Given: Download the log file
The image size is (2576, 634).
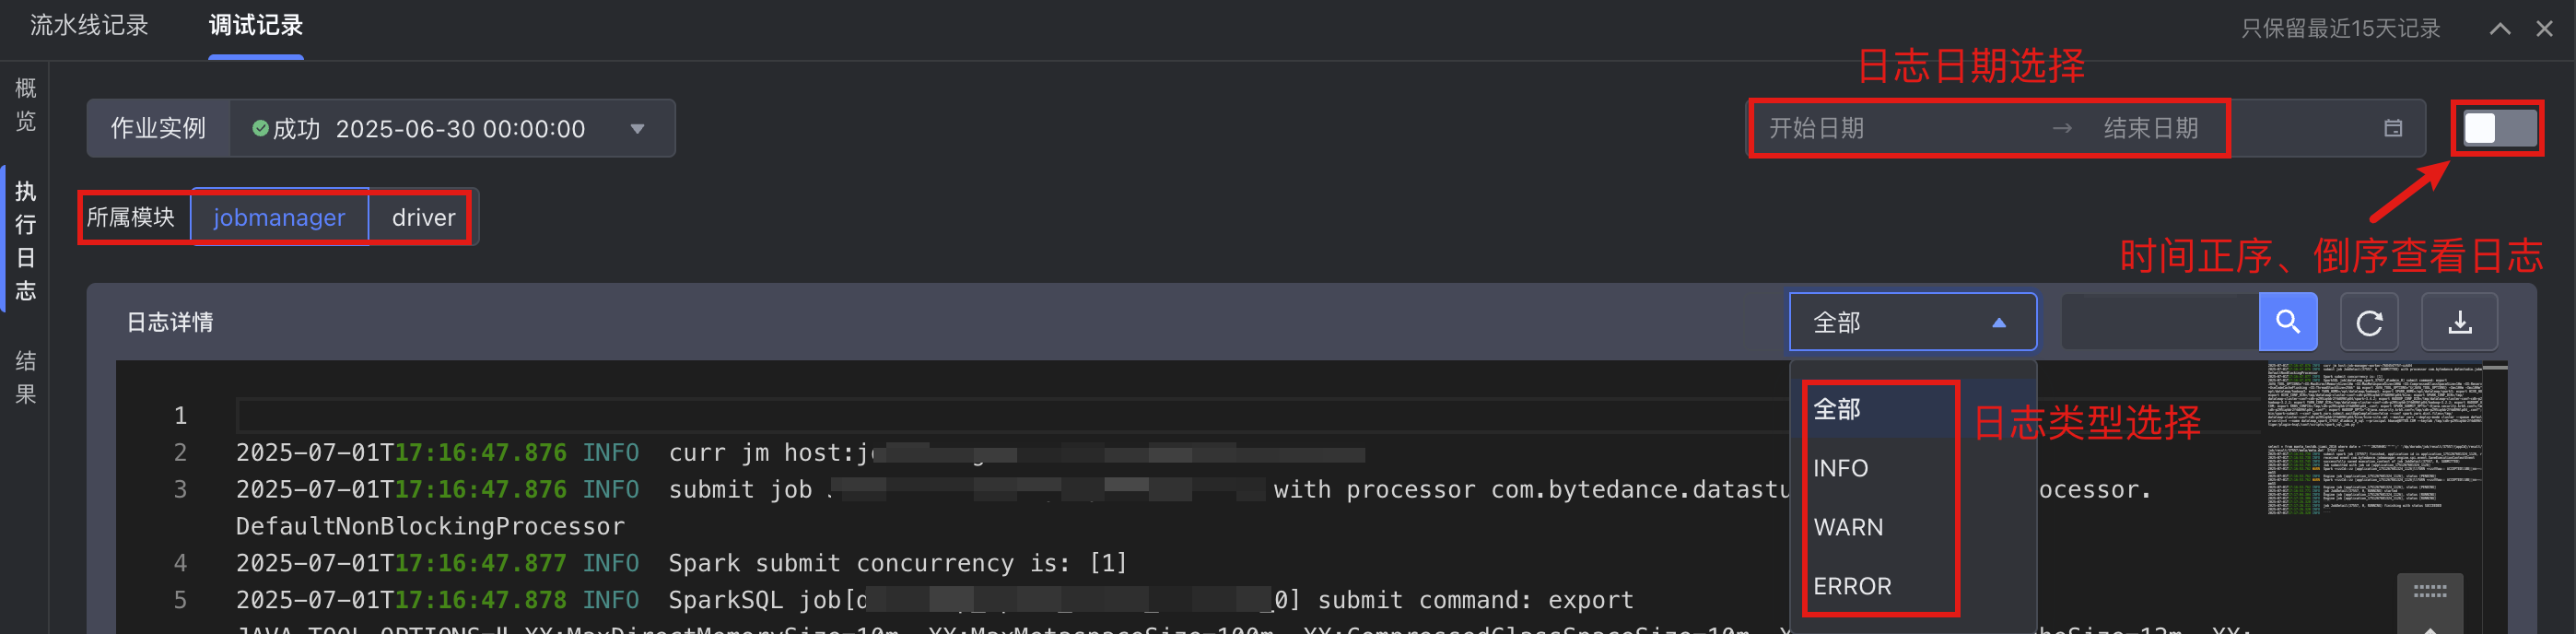Looking at the screenshot, I should (x=2459, y=322).
